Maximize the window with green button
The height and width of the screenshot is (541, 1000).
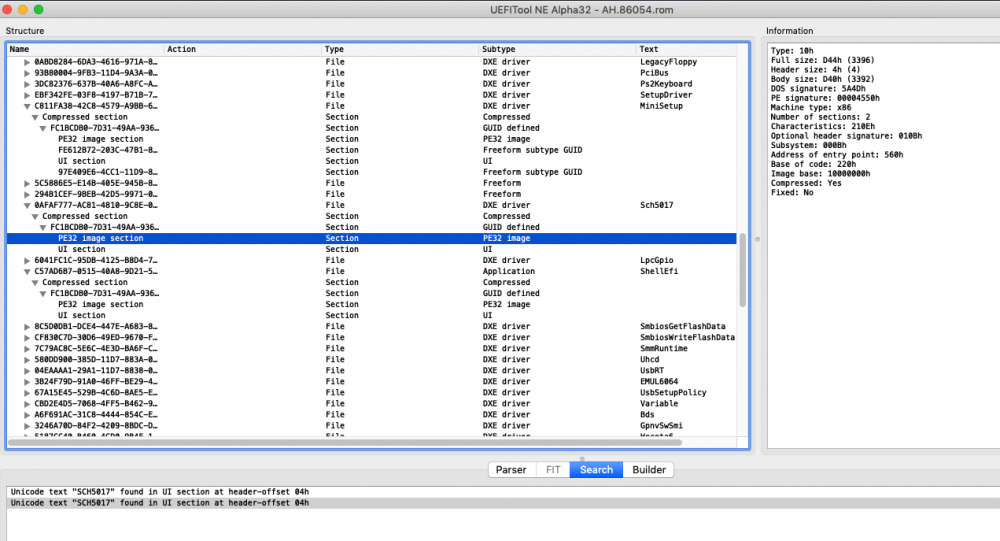[x=38, y=10]
